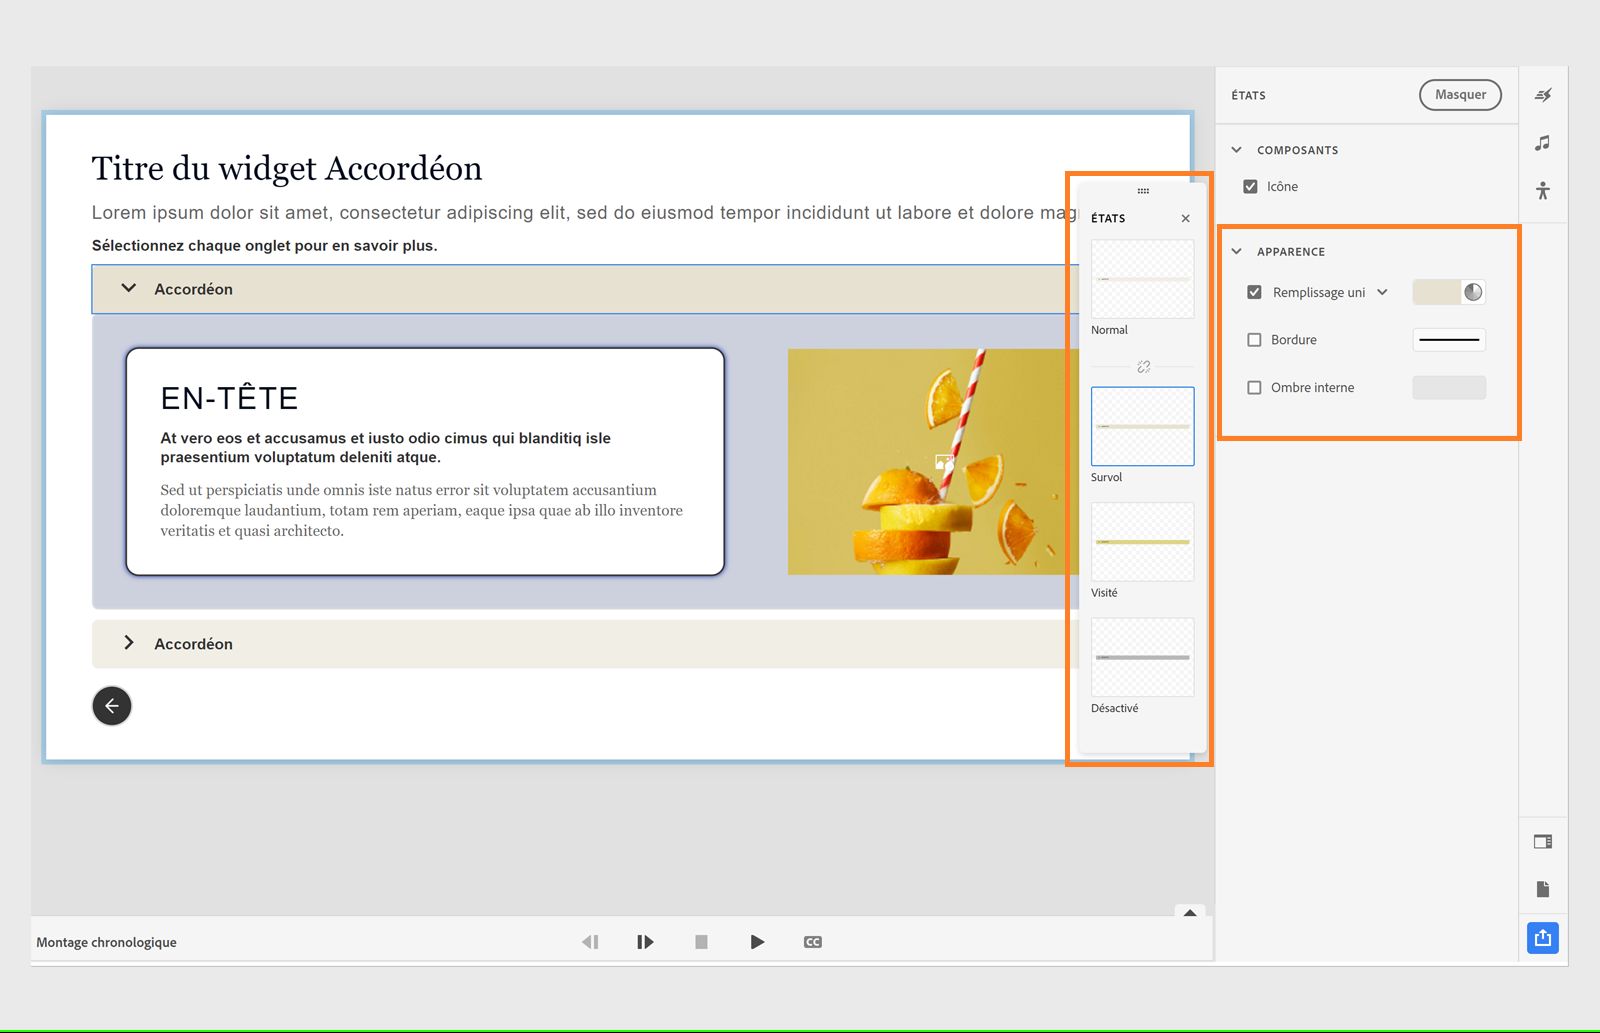Click the Masquer button
Image resolution: width=1600 pixels, height=1033 pixels.
[x=1460, y=95]
